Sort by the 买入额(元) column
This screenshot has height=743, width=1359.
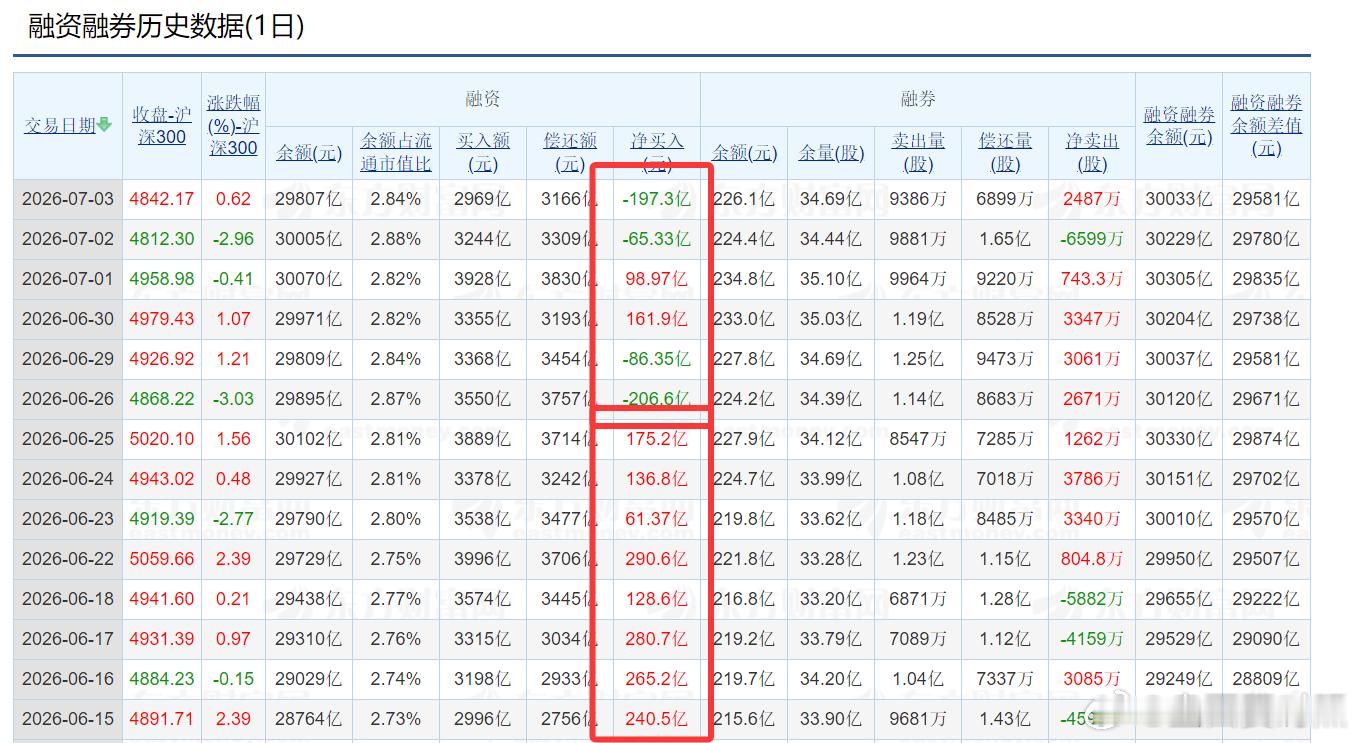[x=483, y=152]
